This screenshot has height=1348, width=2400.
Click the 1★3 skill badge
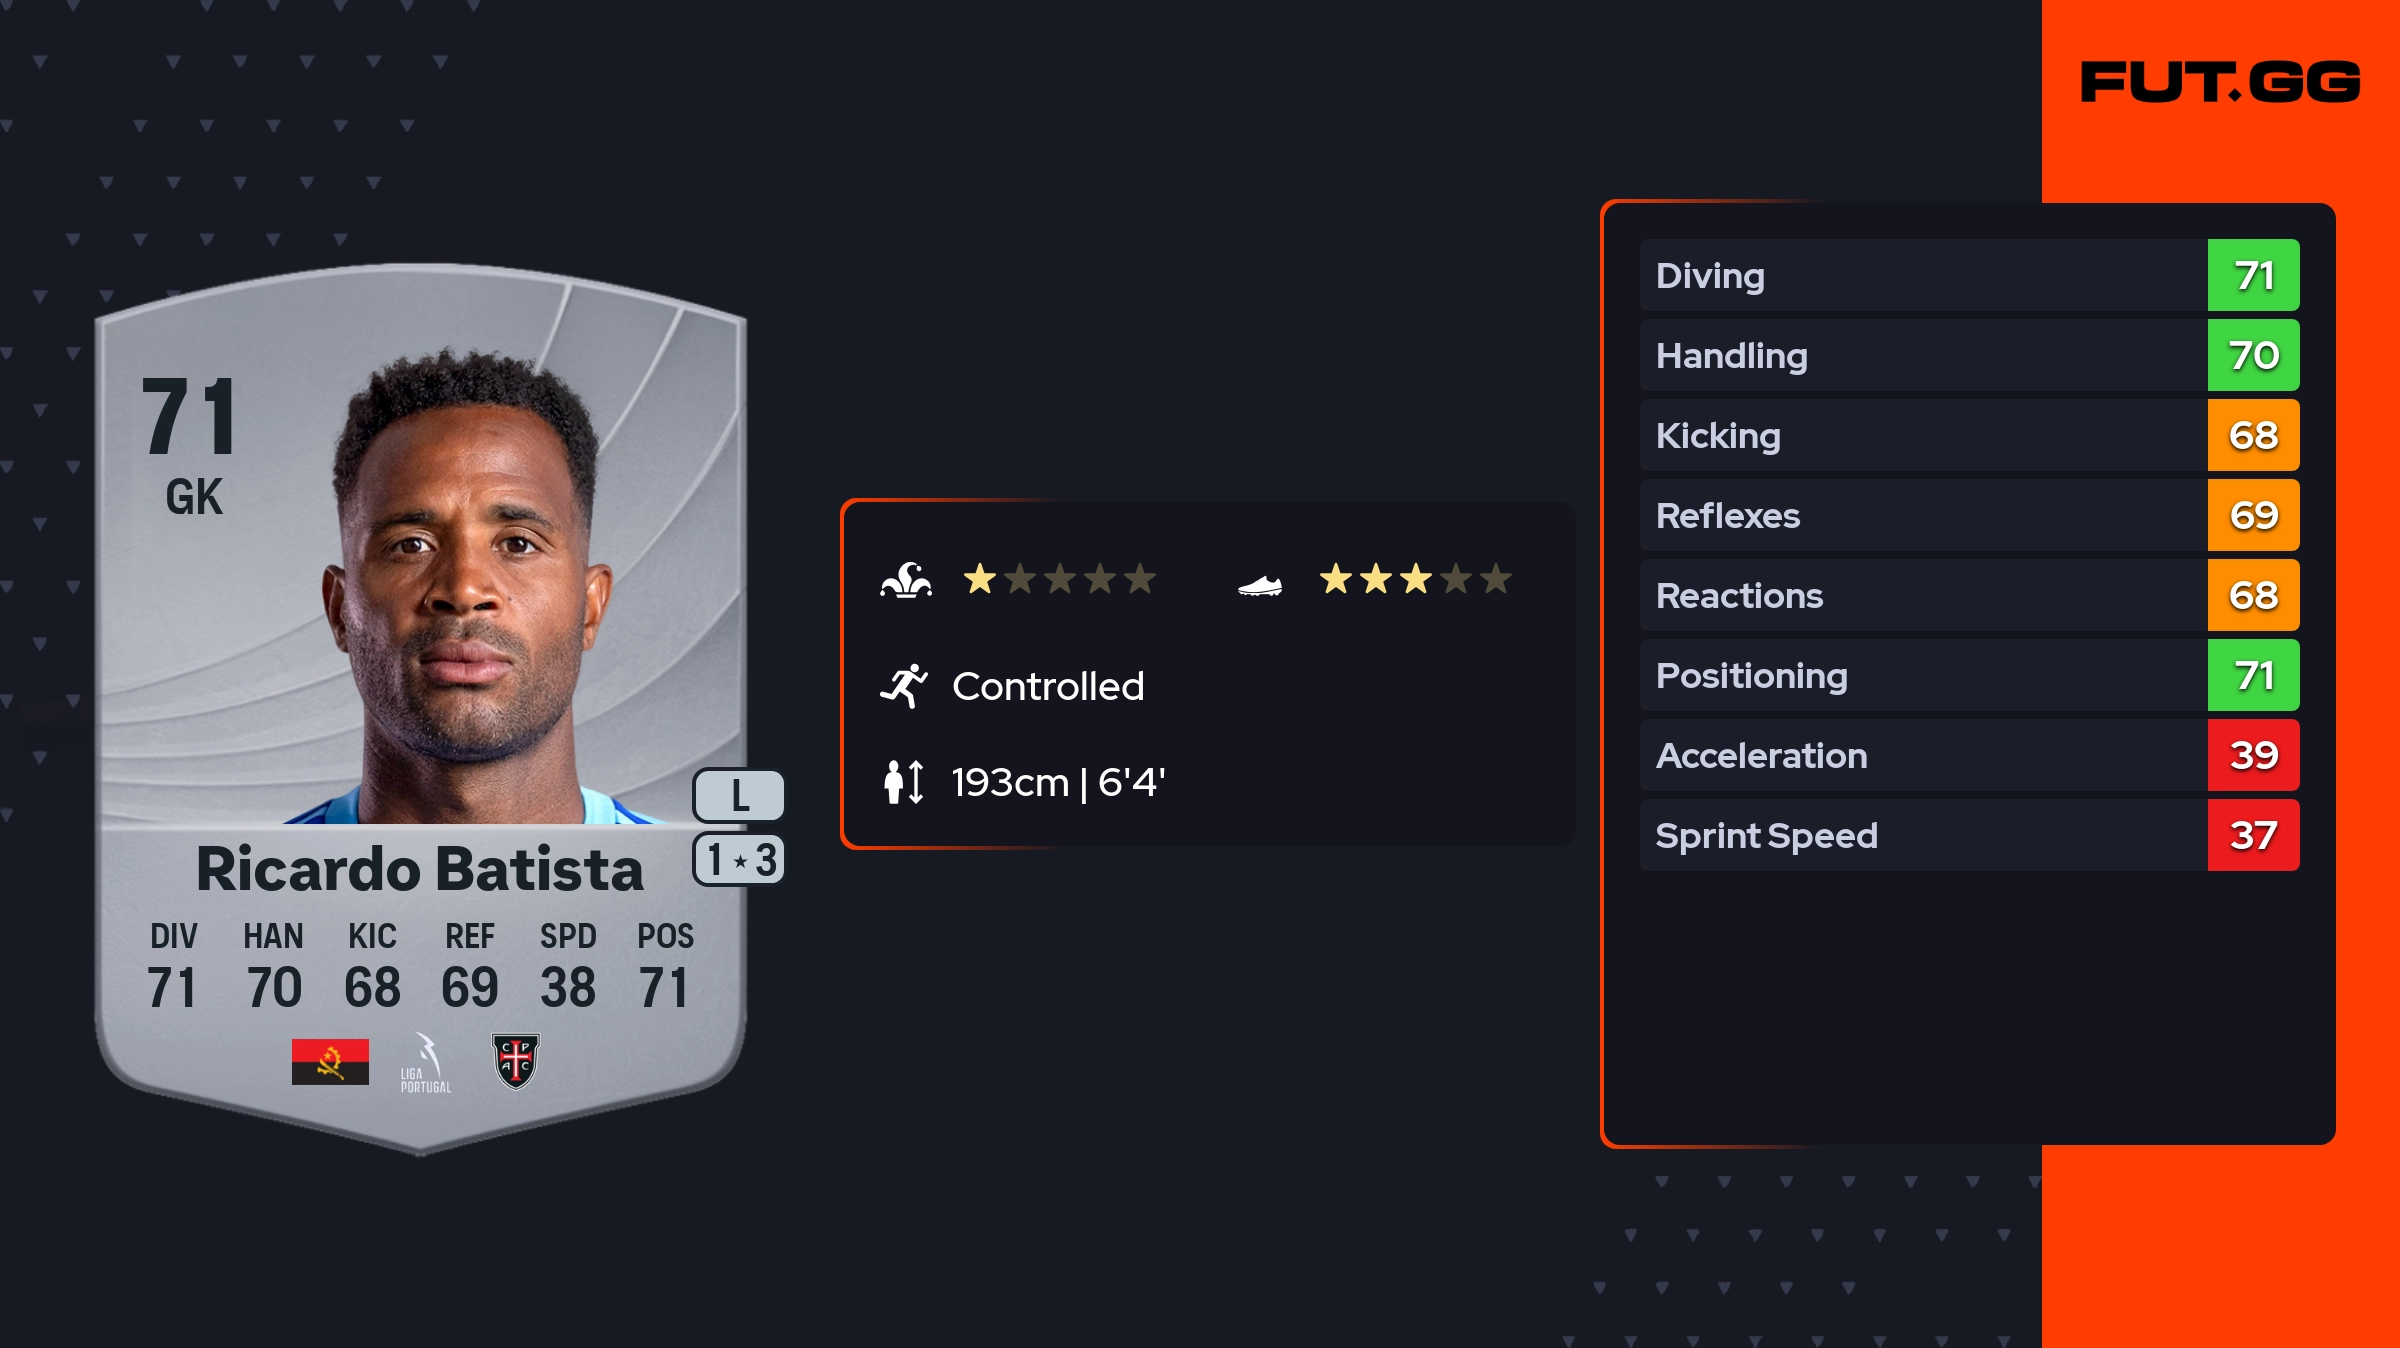739,860
